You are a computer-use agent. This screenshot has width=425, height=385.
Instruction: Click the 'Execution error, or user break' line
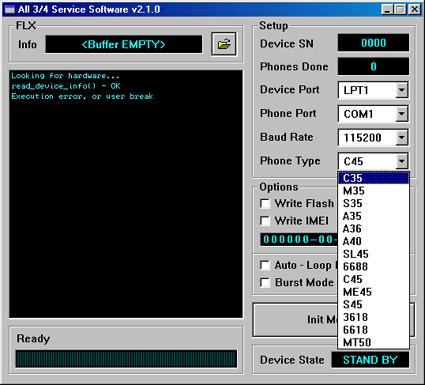(x=82, y=96)
